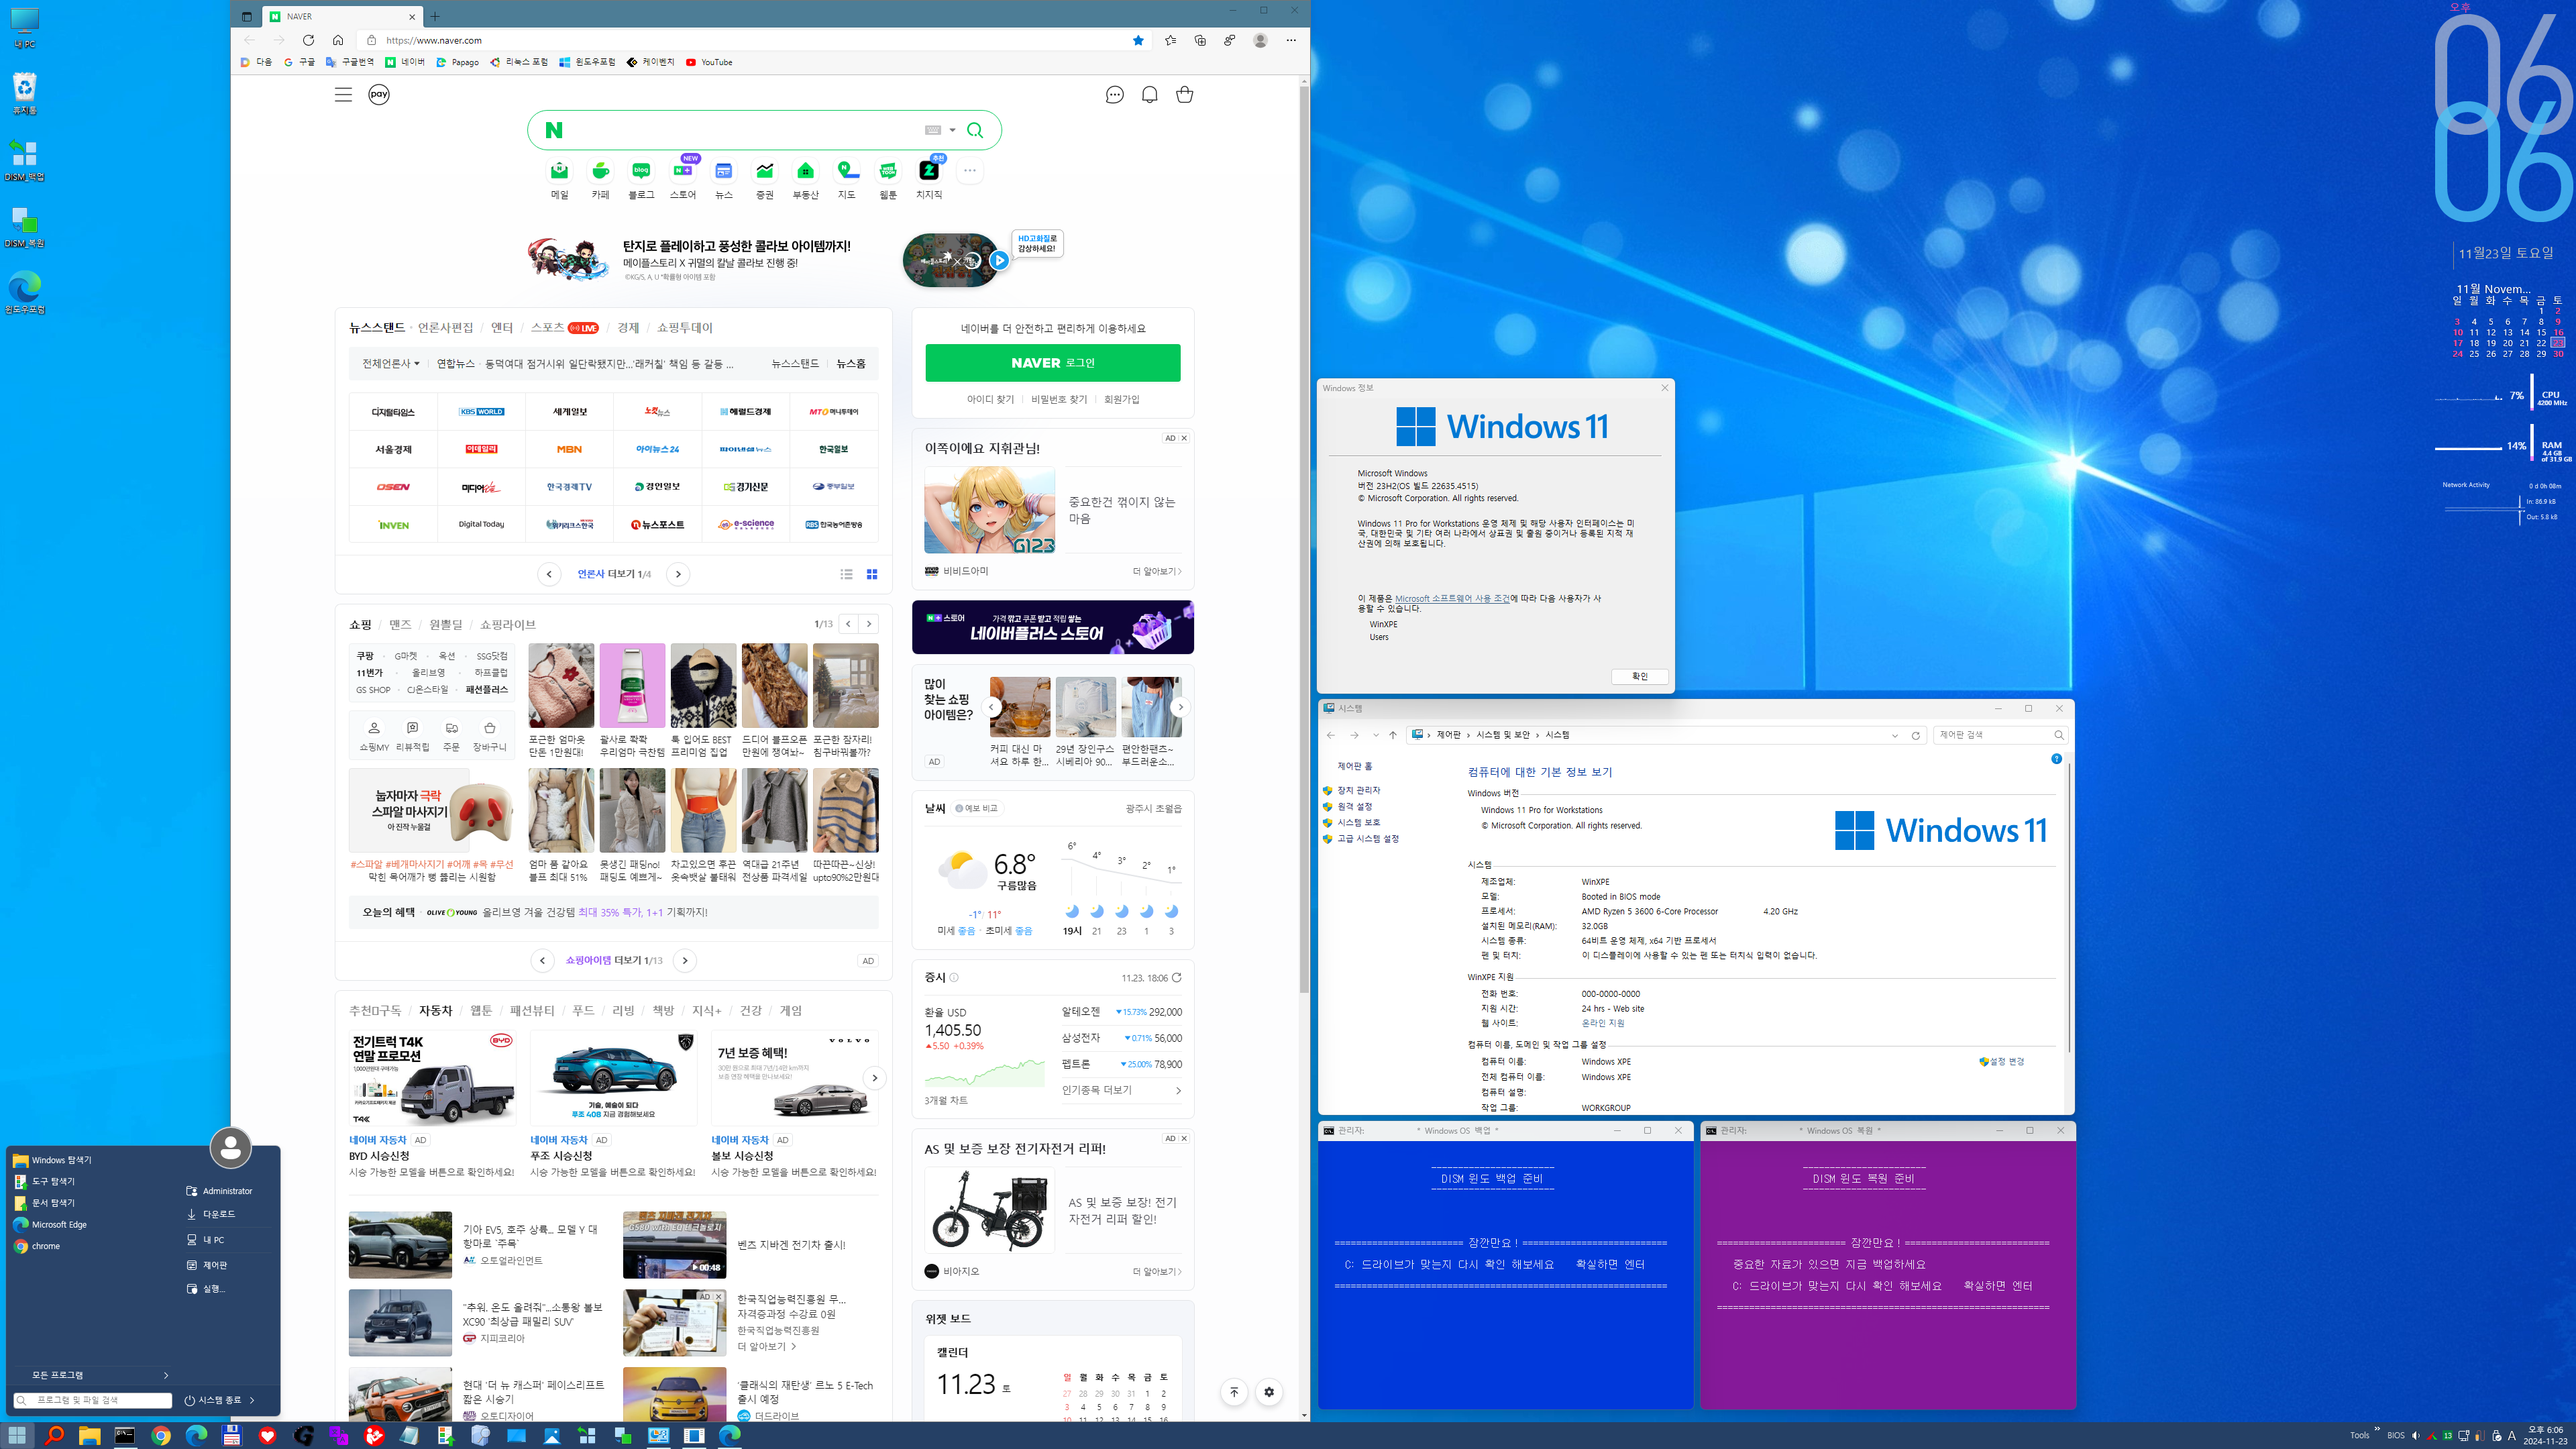Switch to the 패션뷰티 topic tab
This screenshot has width=2576, height=1449.
click(532, 1011)
